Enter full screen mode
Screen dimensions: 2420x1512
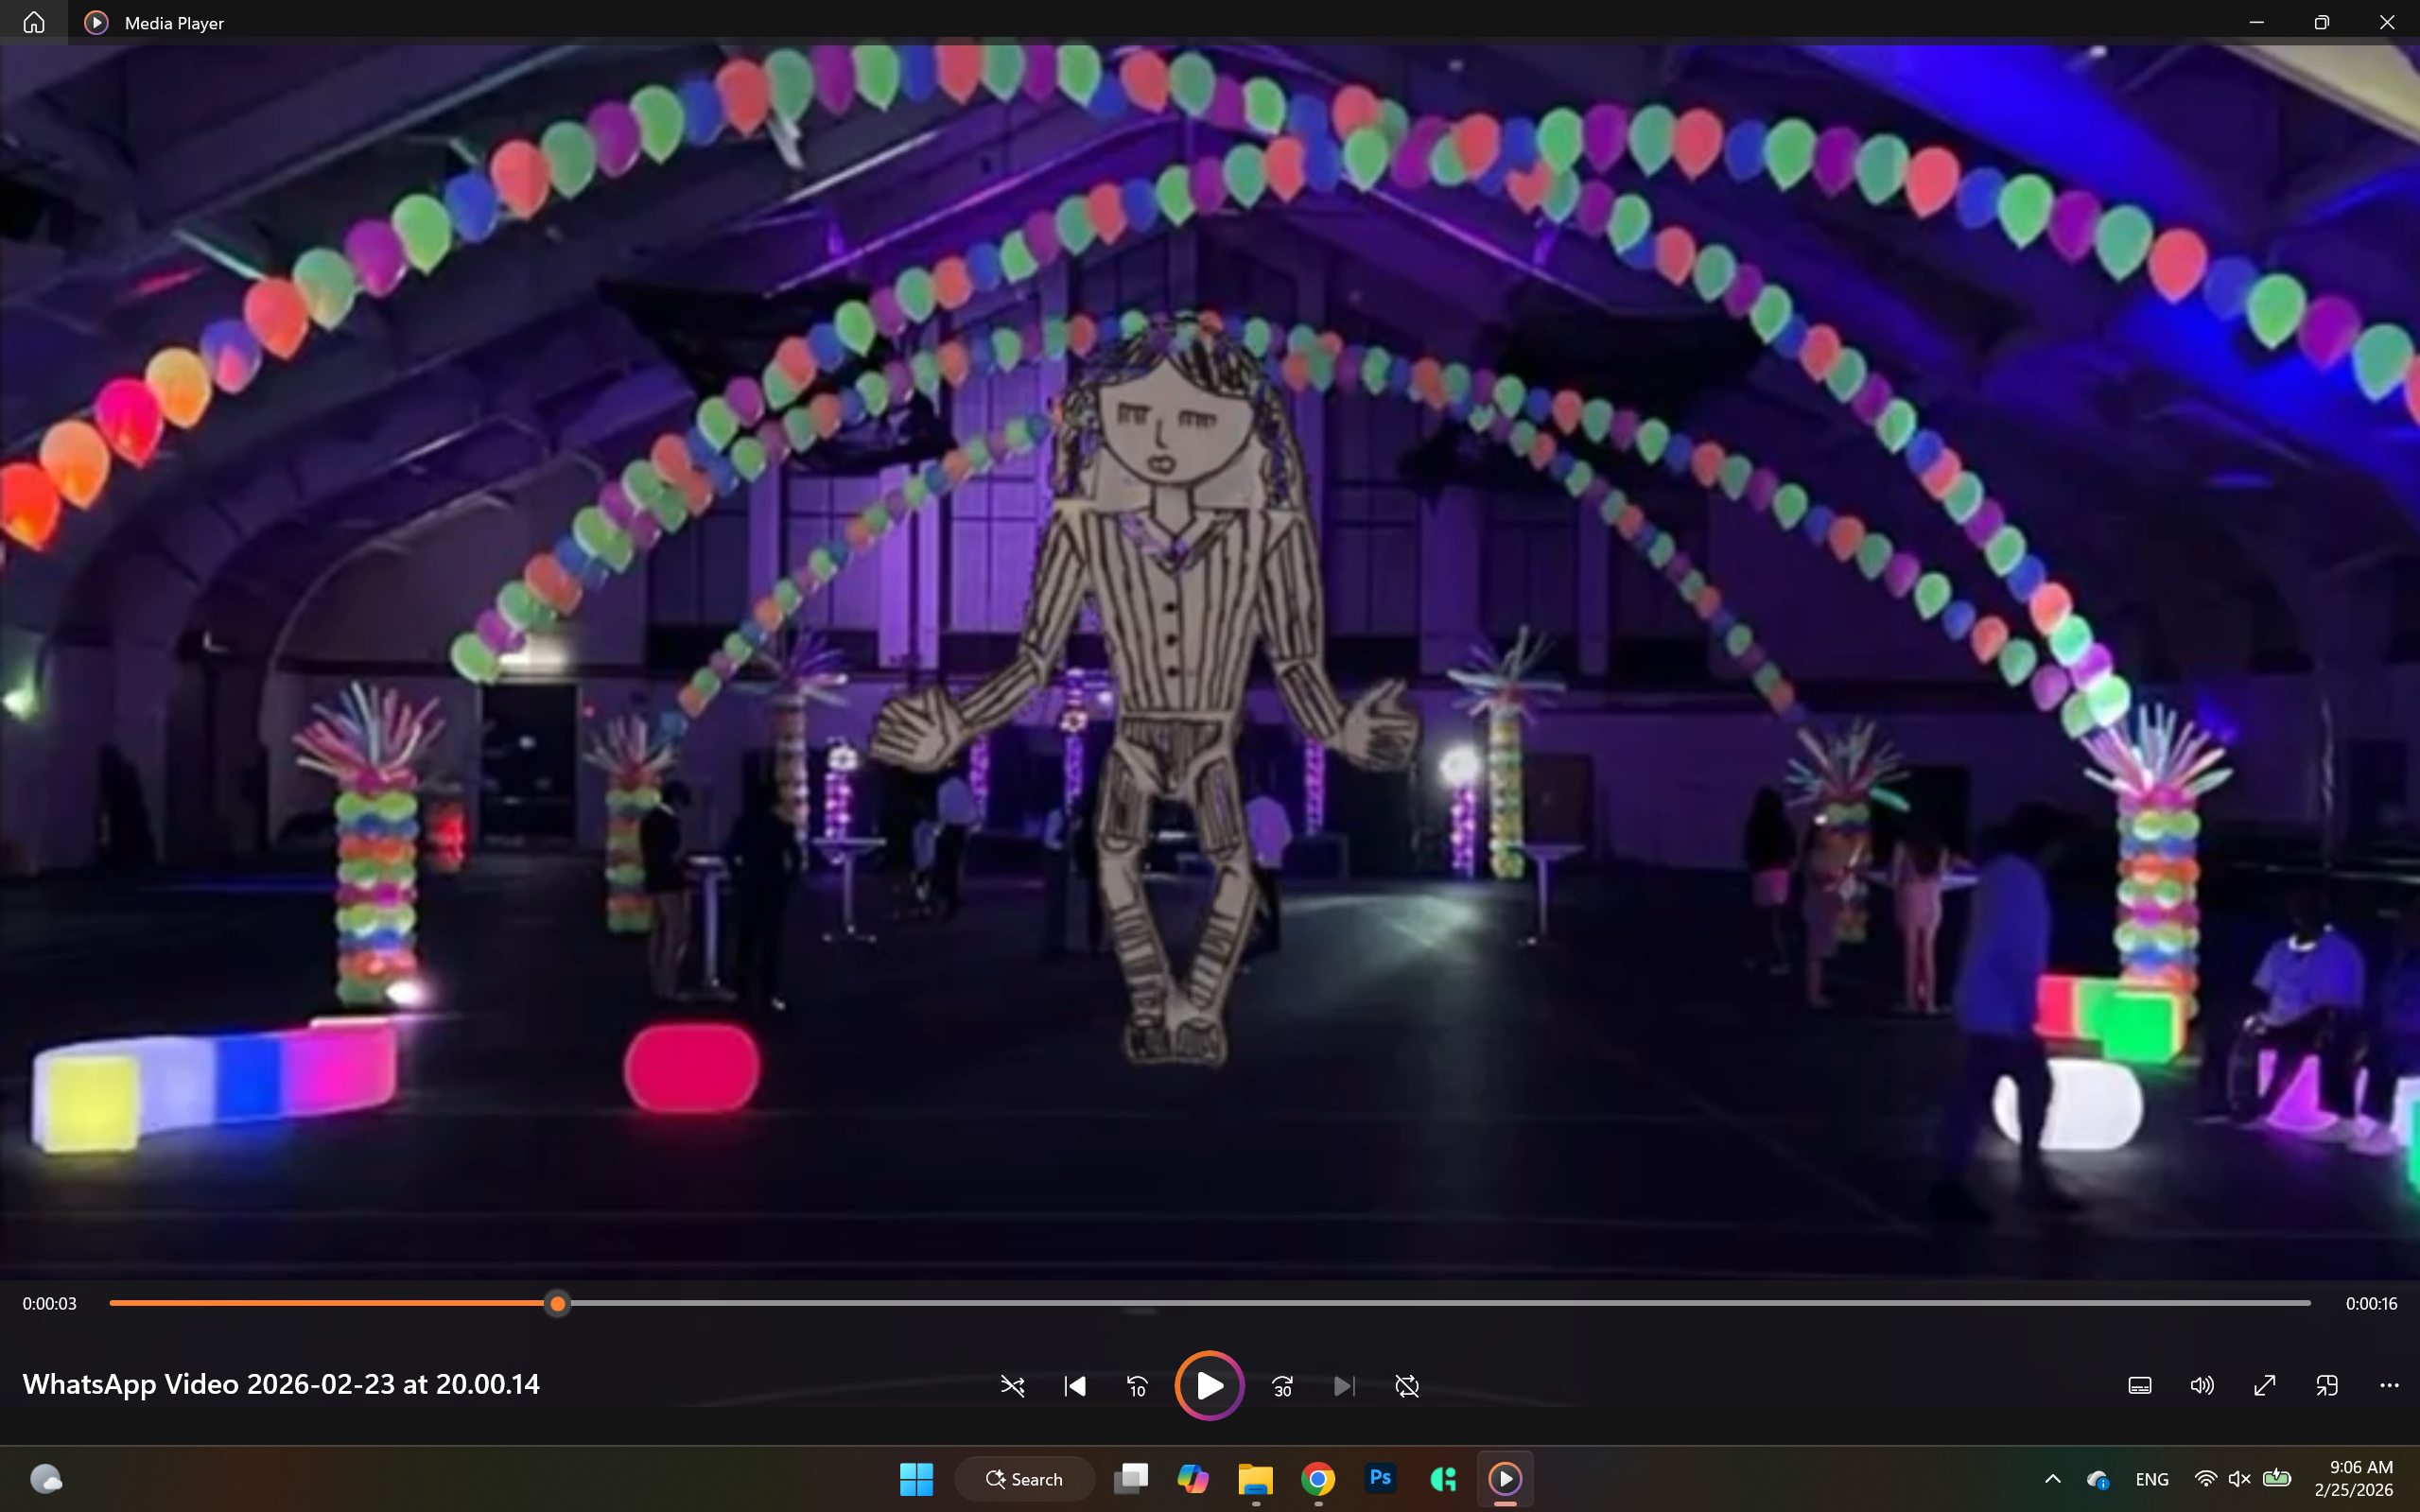(2264, 1385)
